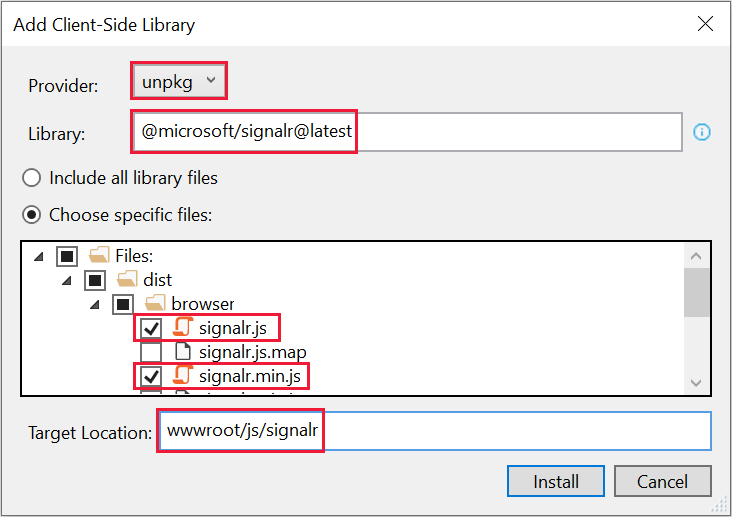Image resolution: width=732 pixels, height=517 pixels.
Task: Collapse the dist folder node
Action: point(67,280)
